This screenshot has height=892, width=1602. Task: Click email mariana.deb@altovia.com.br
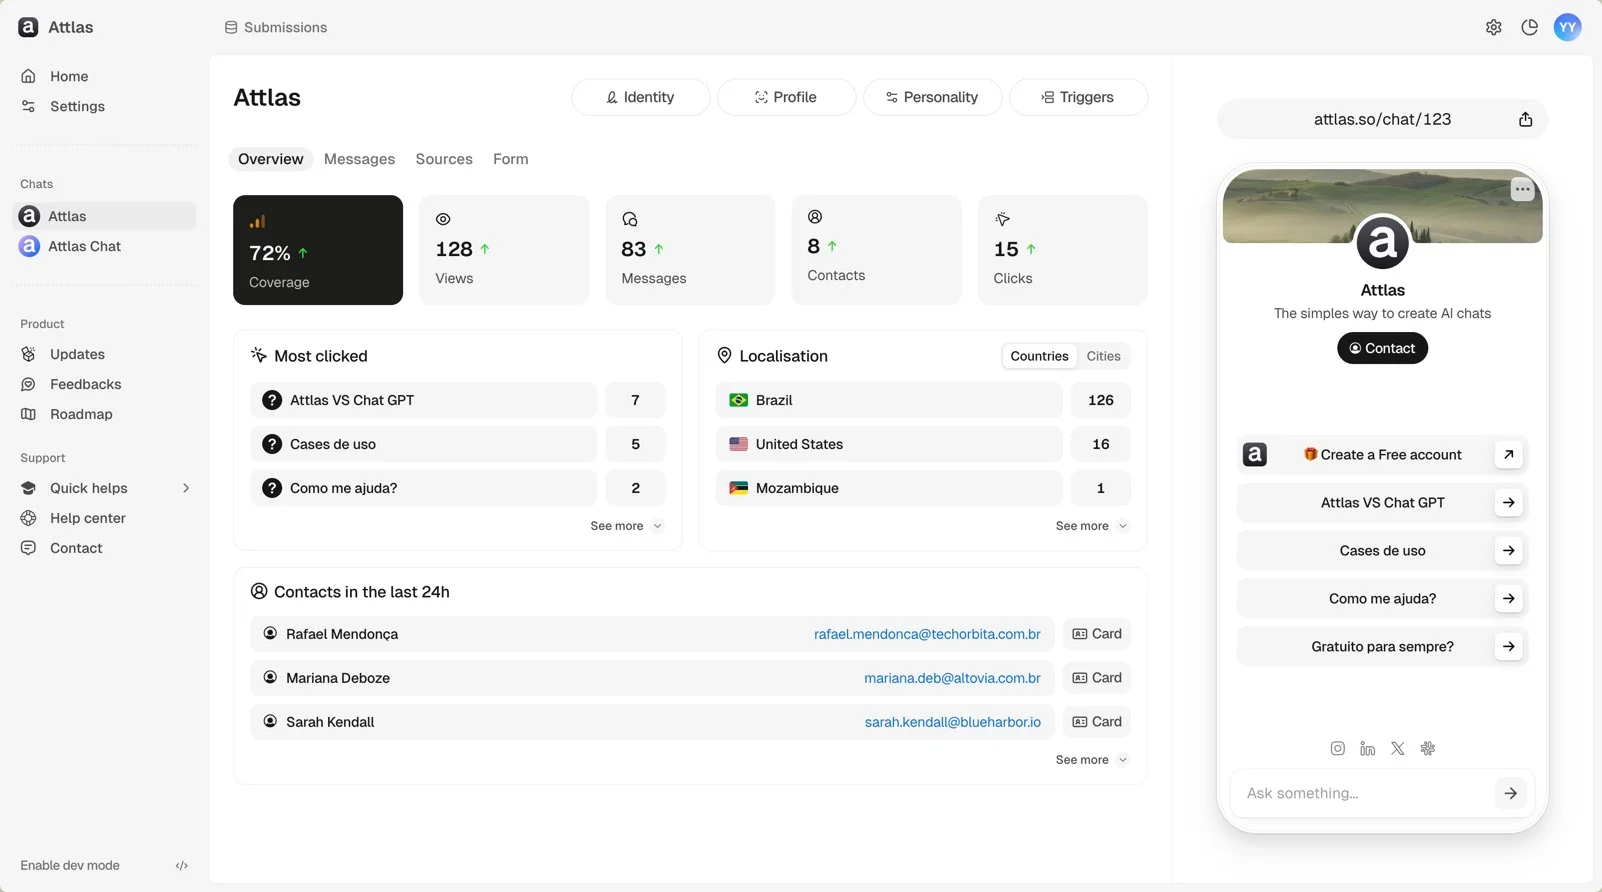952,678
